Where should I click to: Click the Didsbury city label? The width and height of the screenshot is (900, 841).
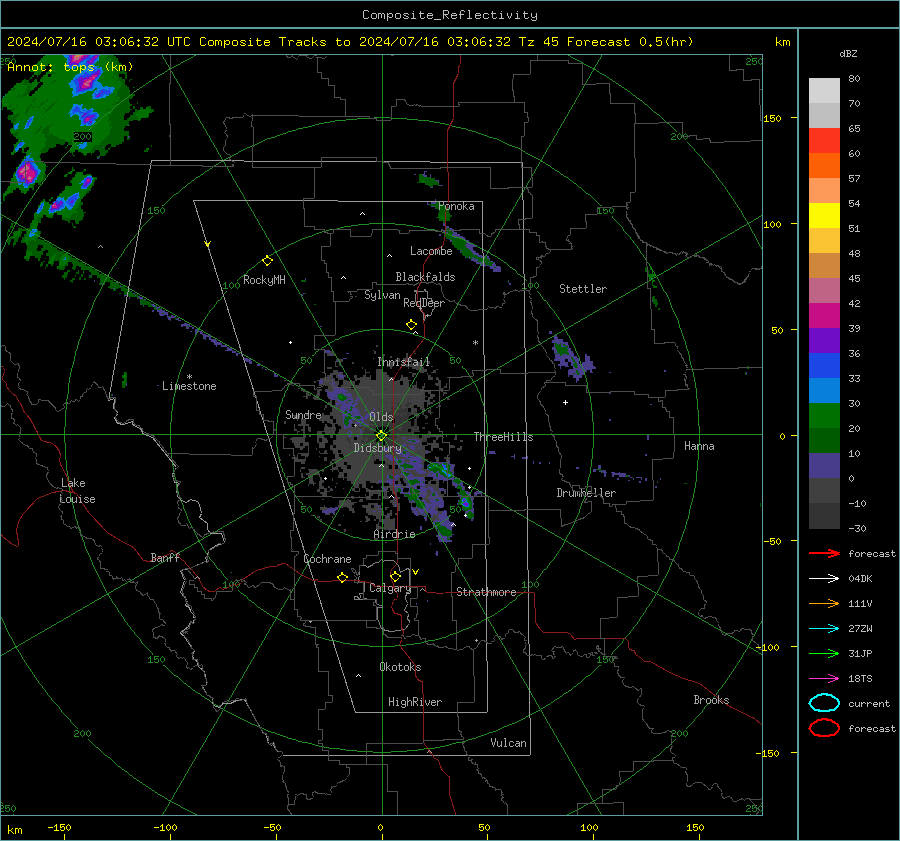pos(377,448)
